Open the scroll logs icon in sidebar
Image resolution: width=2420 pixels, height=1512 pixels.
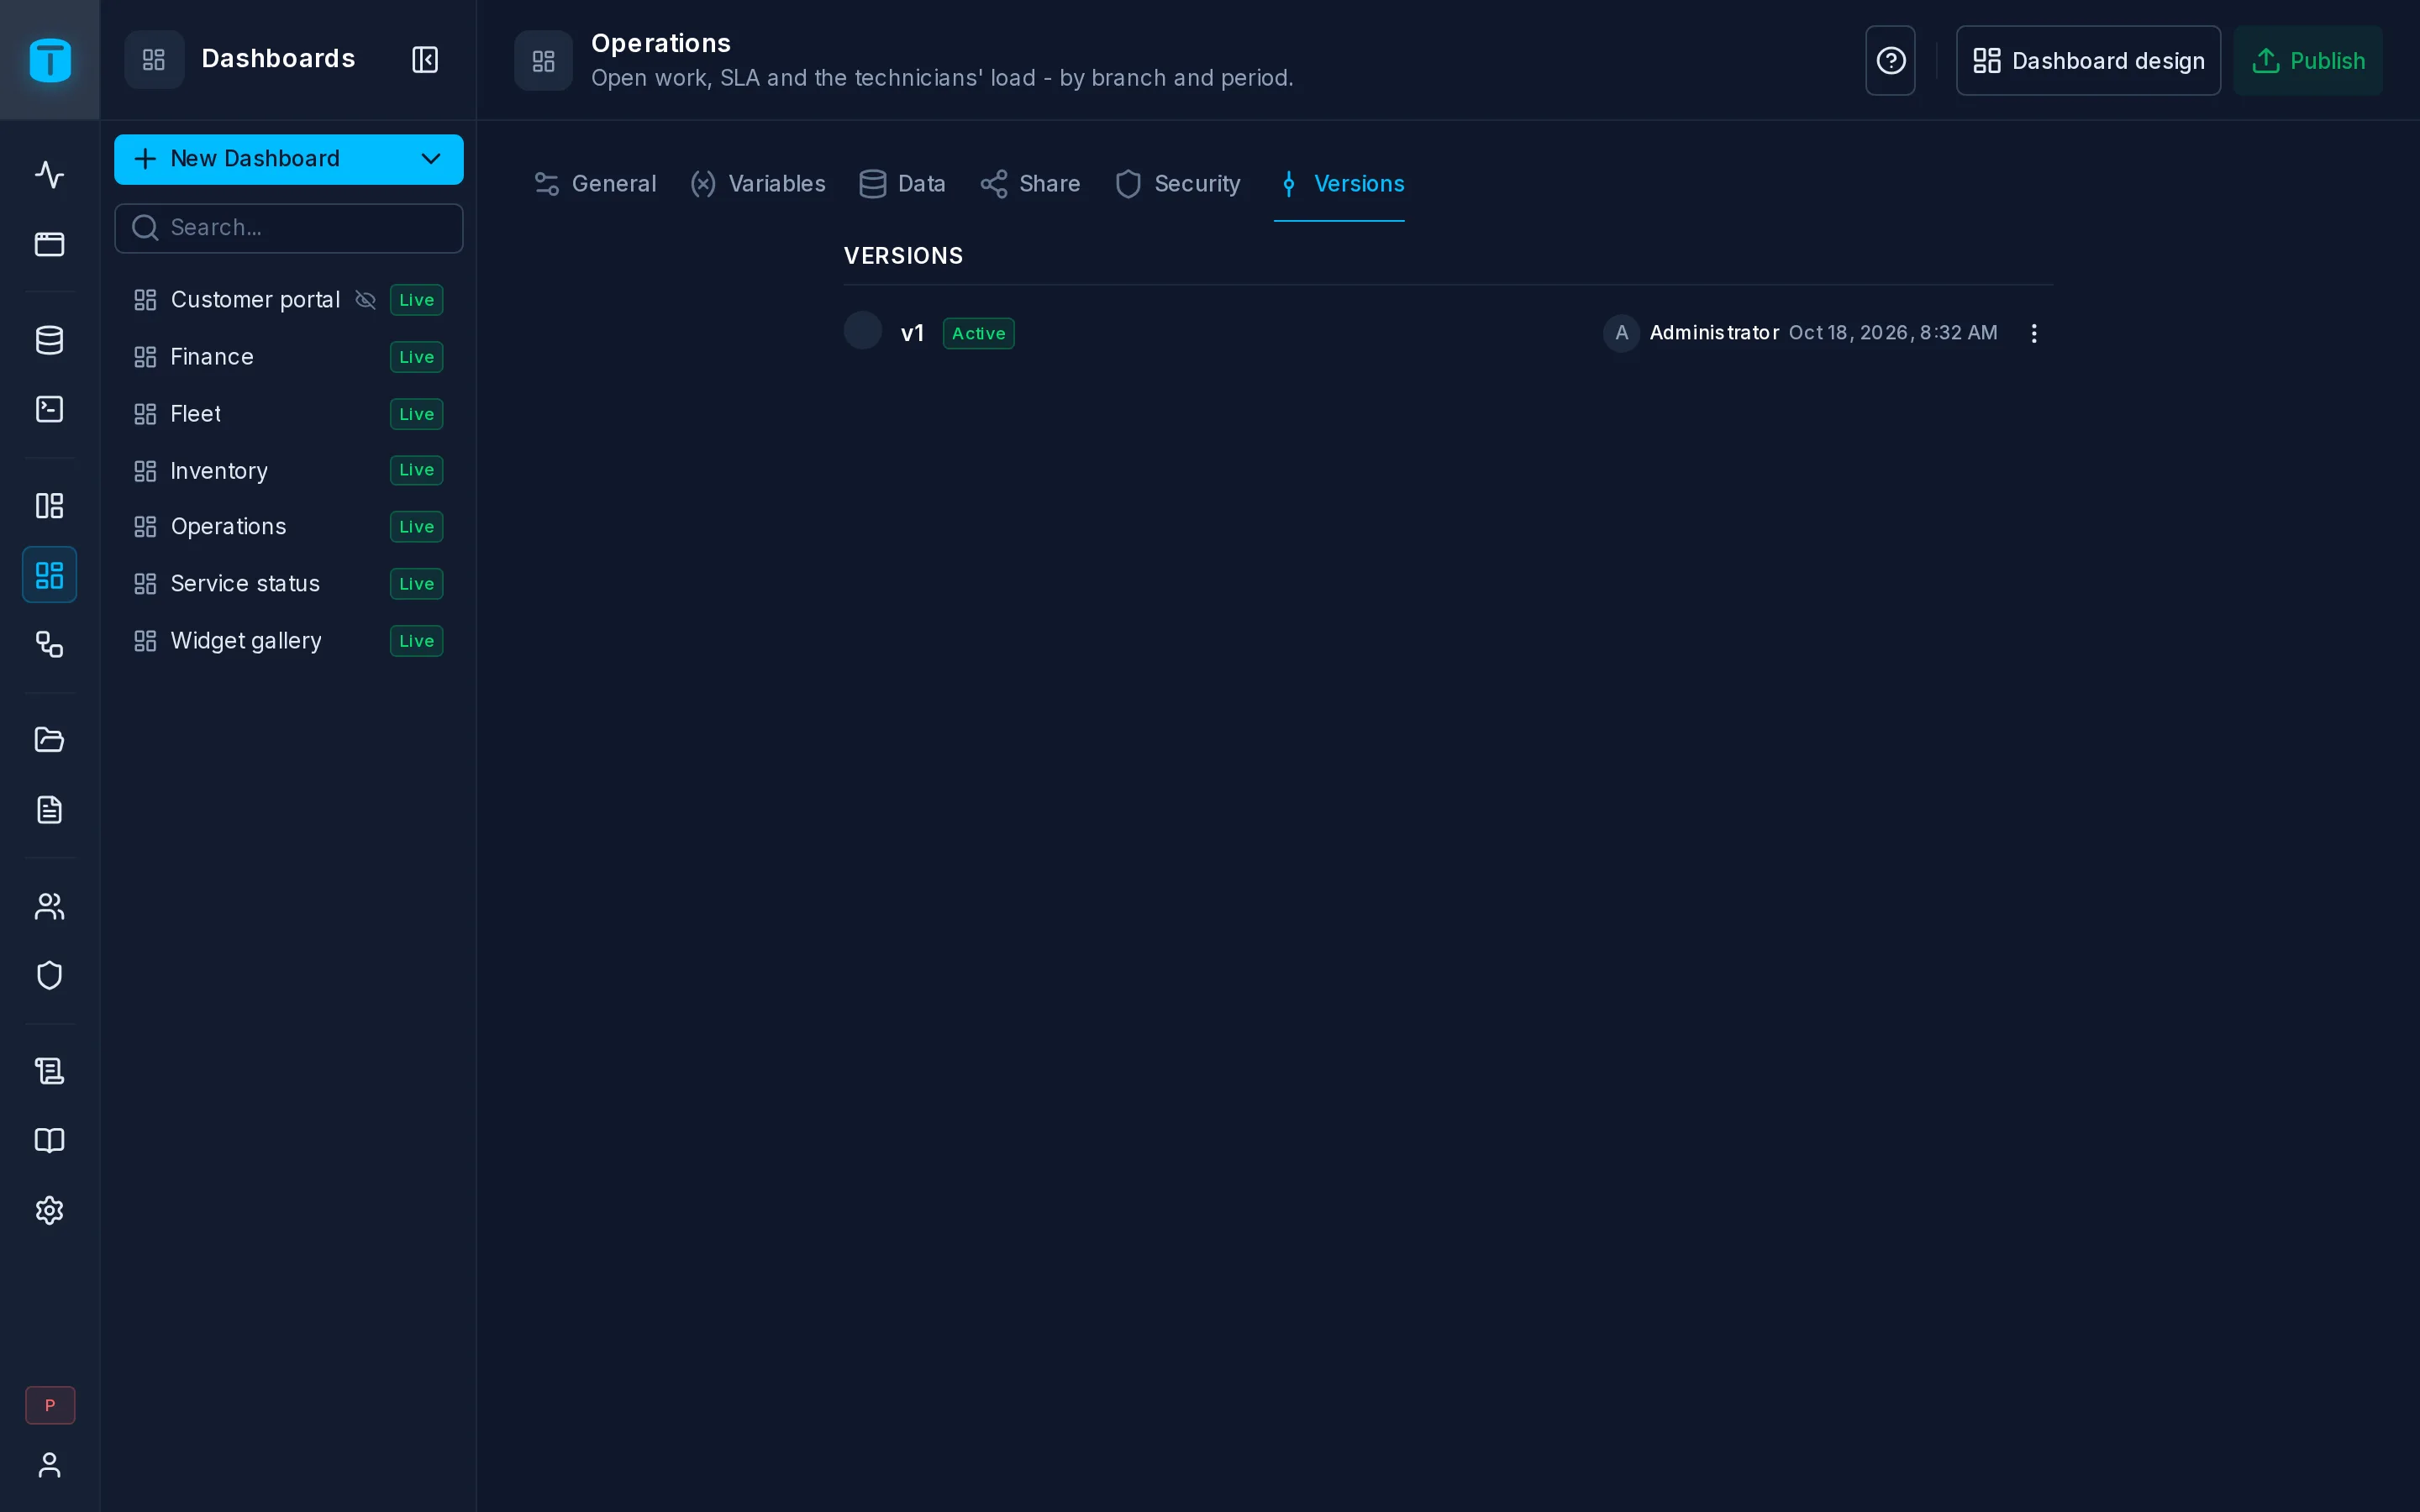pyautogui.click(x=50, y=1071)
